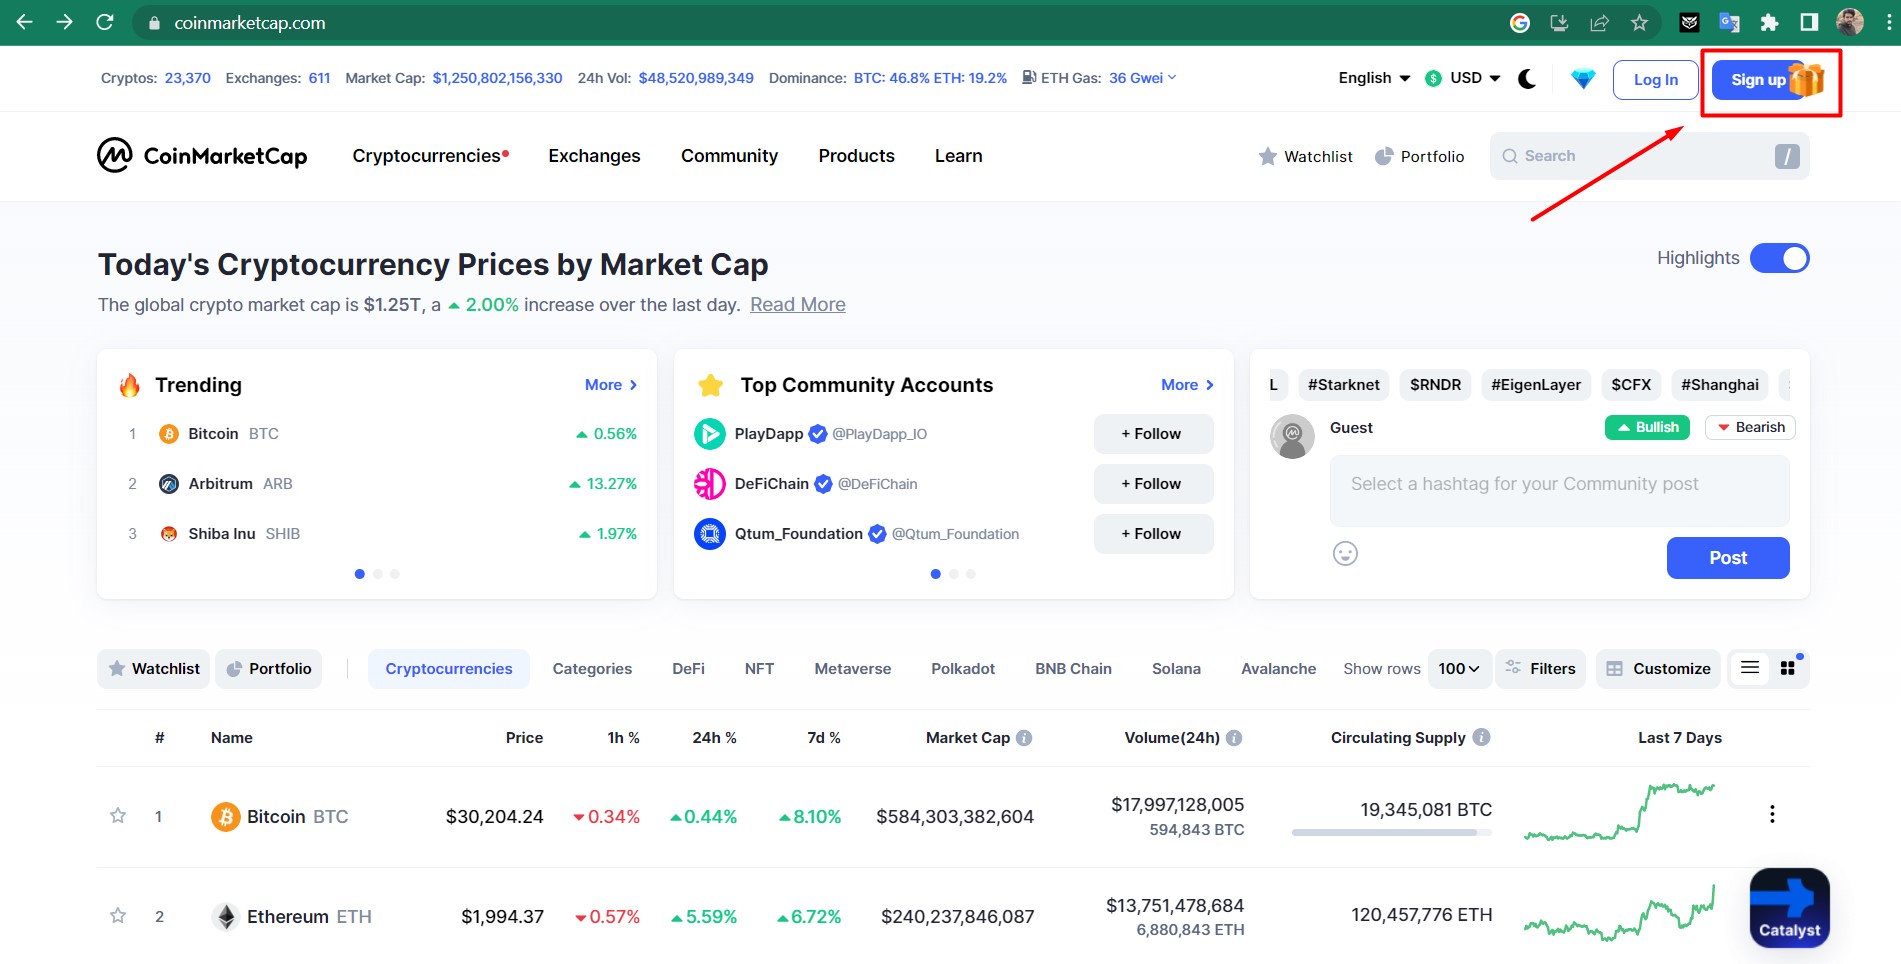Click Circulating Supply info icon
This screenshot has width=1901, height=964.
(1482, 737)
